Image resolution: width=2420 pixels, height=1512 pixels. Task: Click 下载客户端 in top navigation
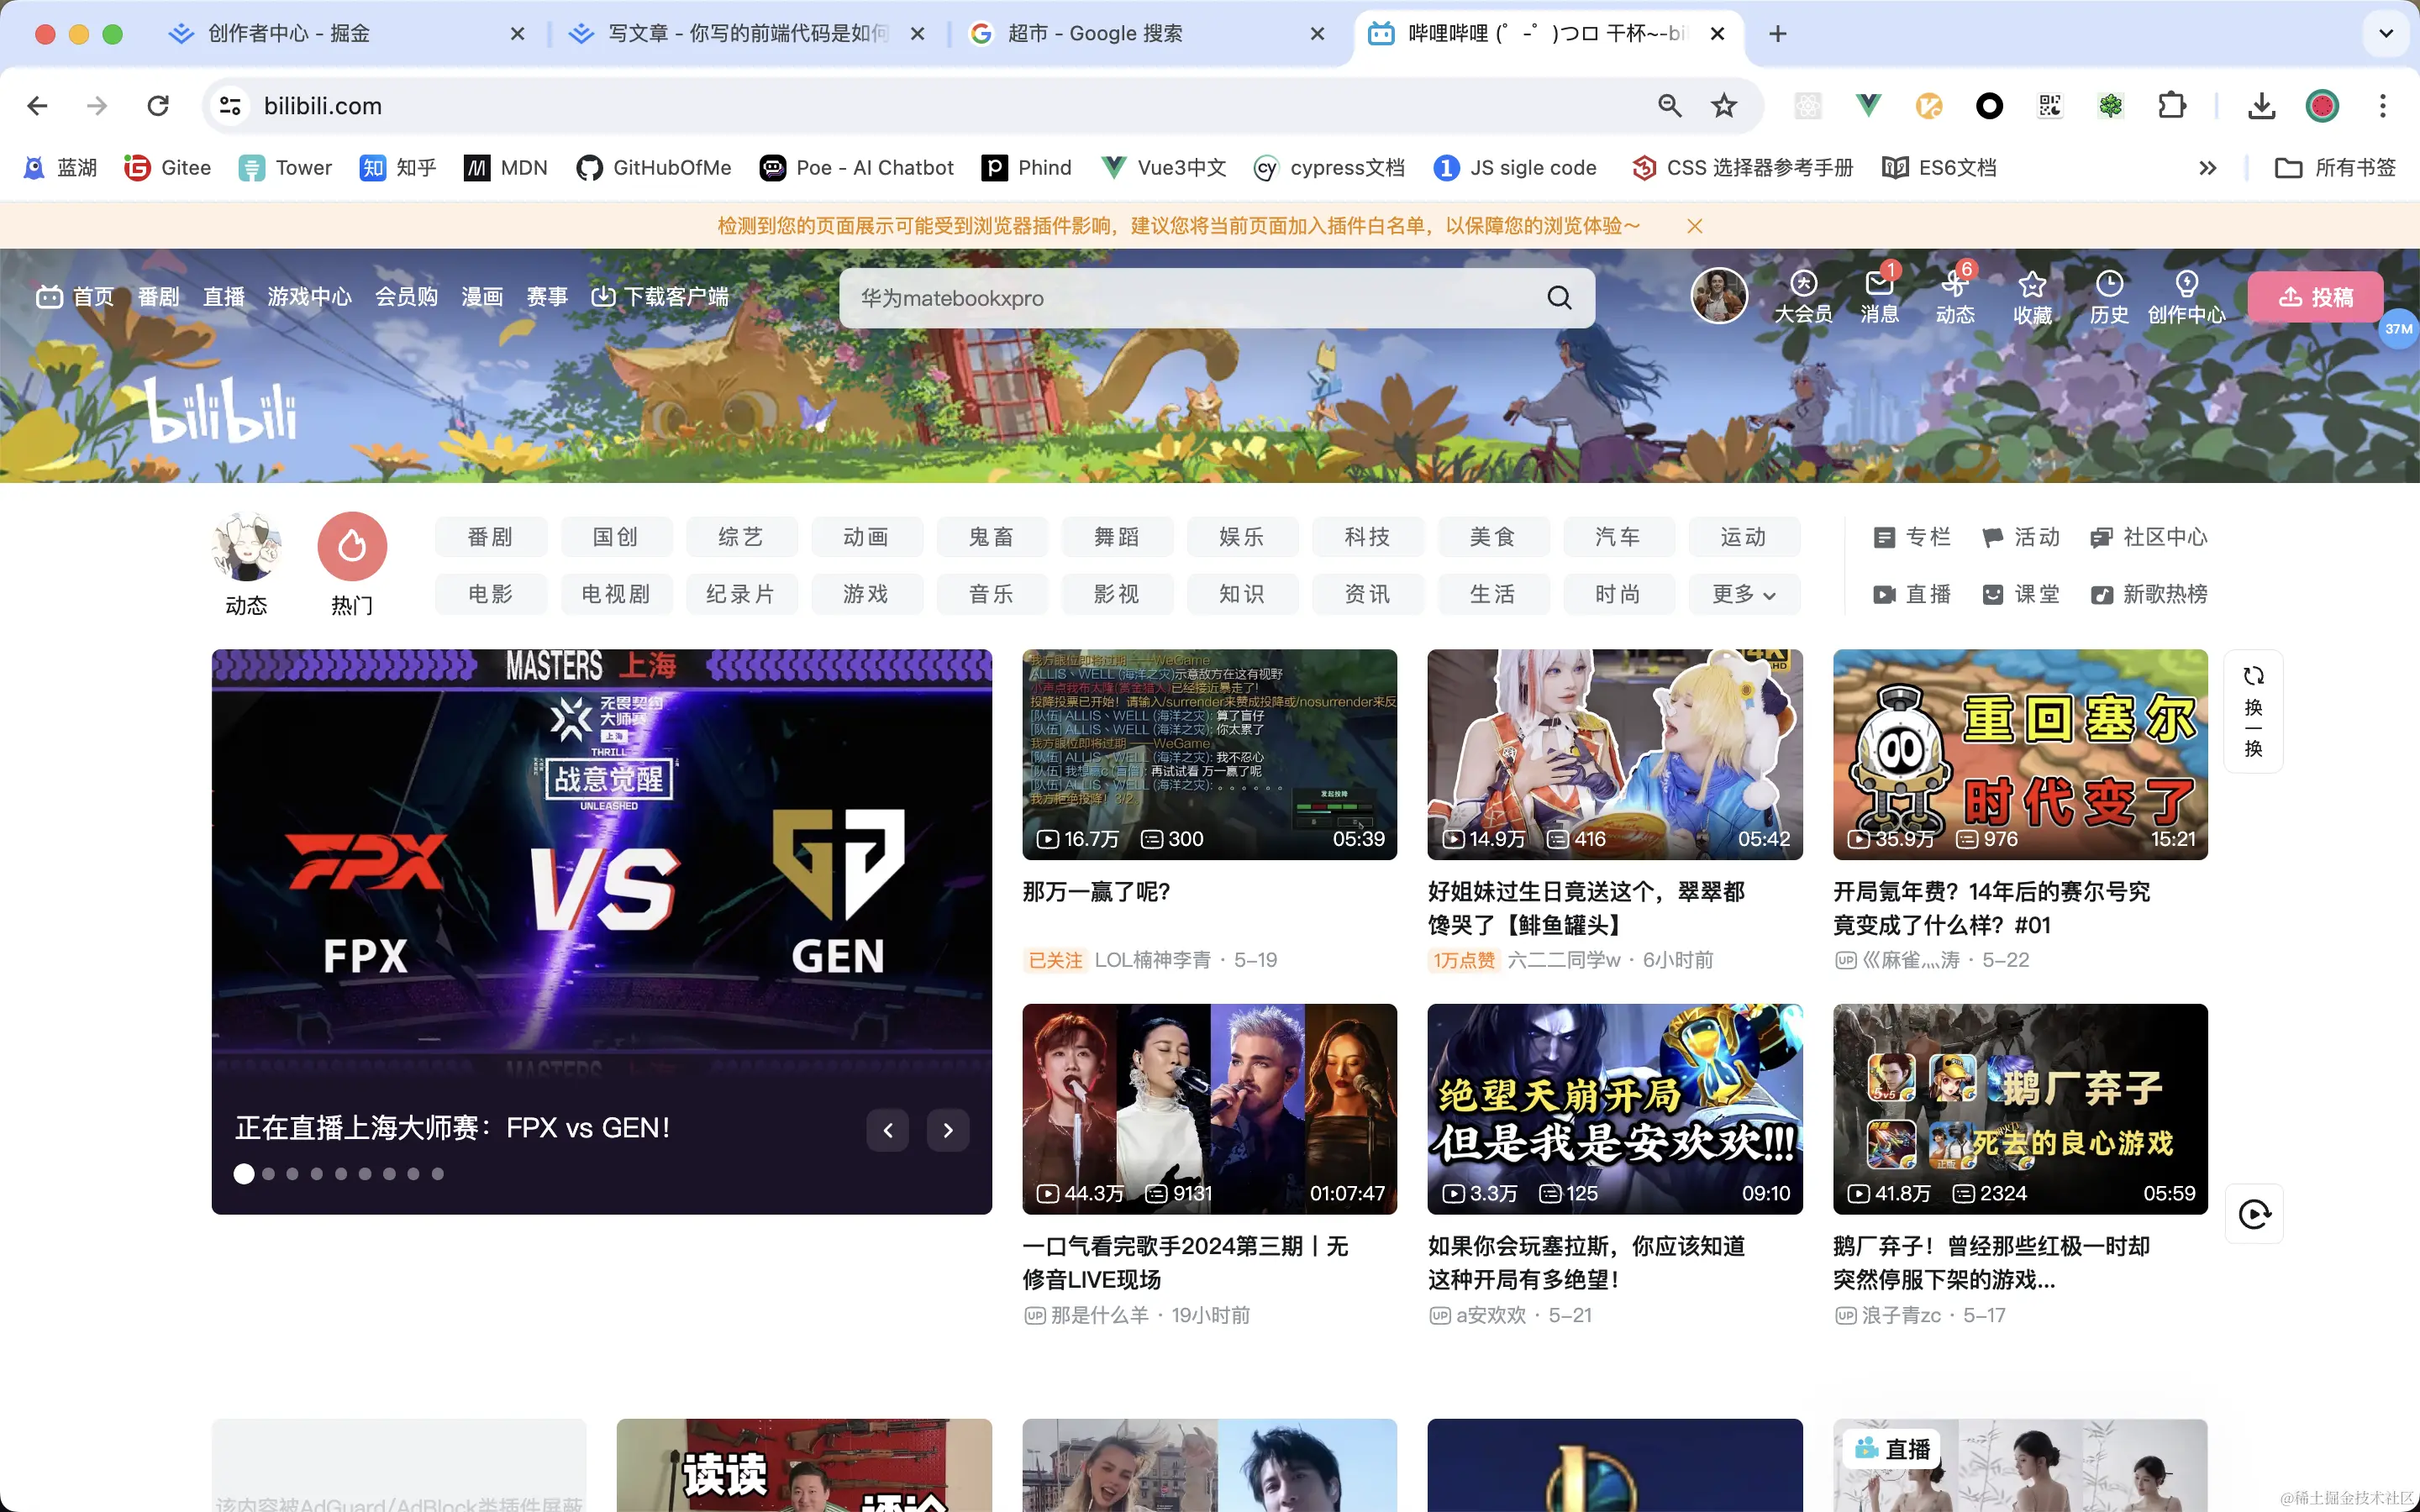coord(660,297)
